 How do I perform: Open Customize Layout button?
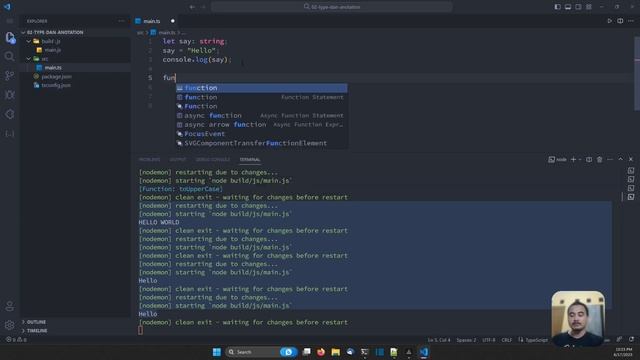pyautogui.click(x=589, y=7)
